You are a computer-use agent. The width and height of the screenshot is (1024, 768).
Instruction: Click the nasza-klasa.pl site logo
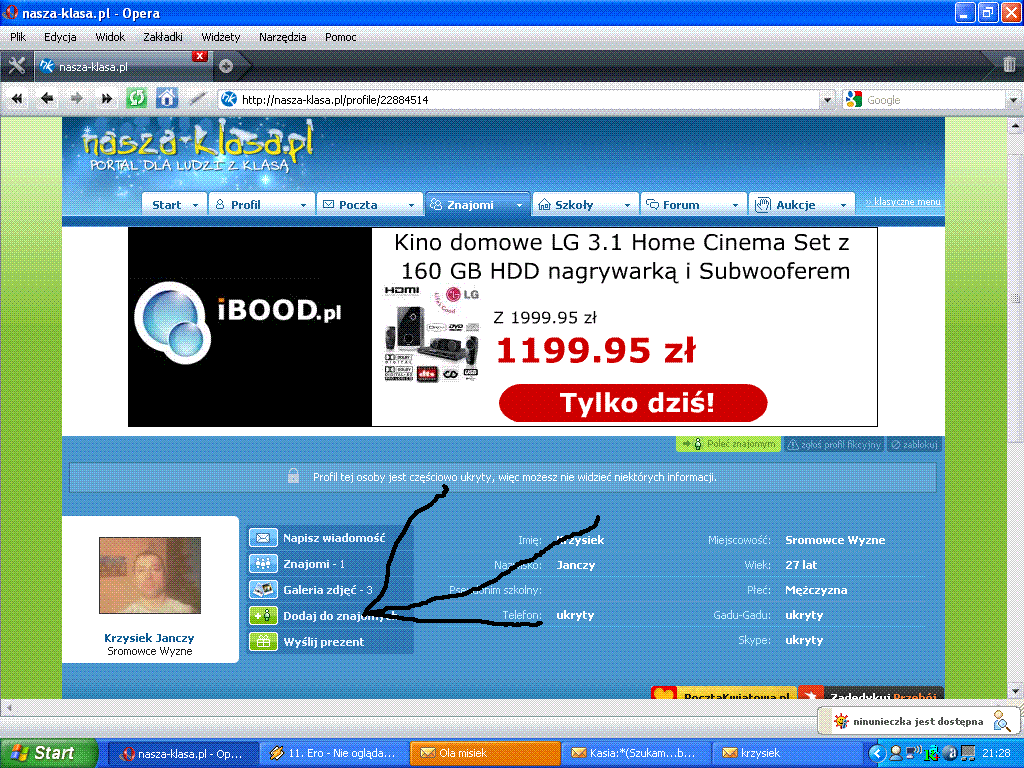(198, 147)
